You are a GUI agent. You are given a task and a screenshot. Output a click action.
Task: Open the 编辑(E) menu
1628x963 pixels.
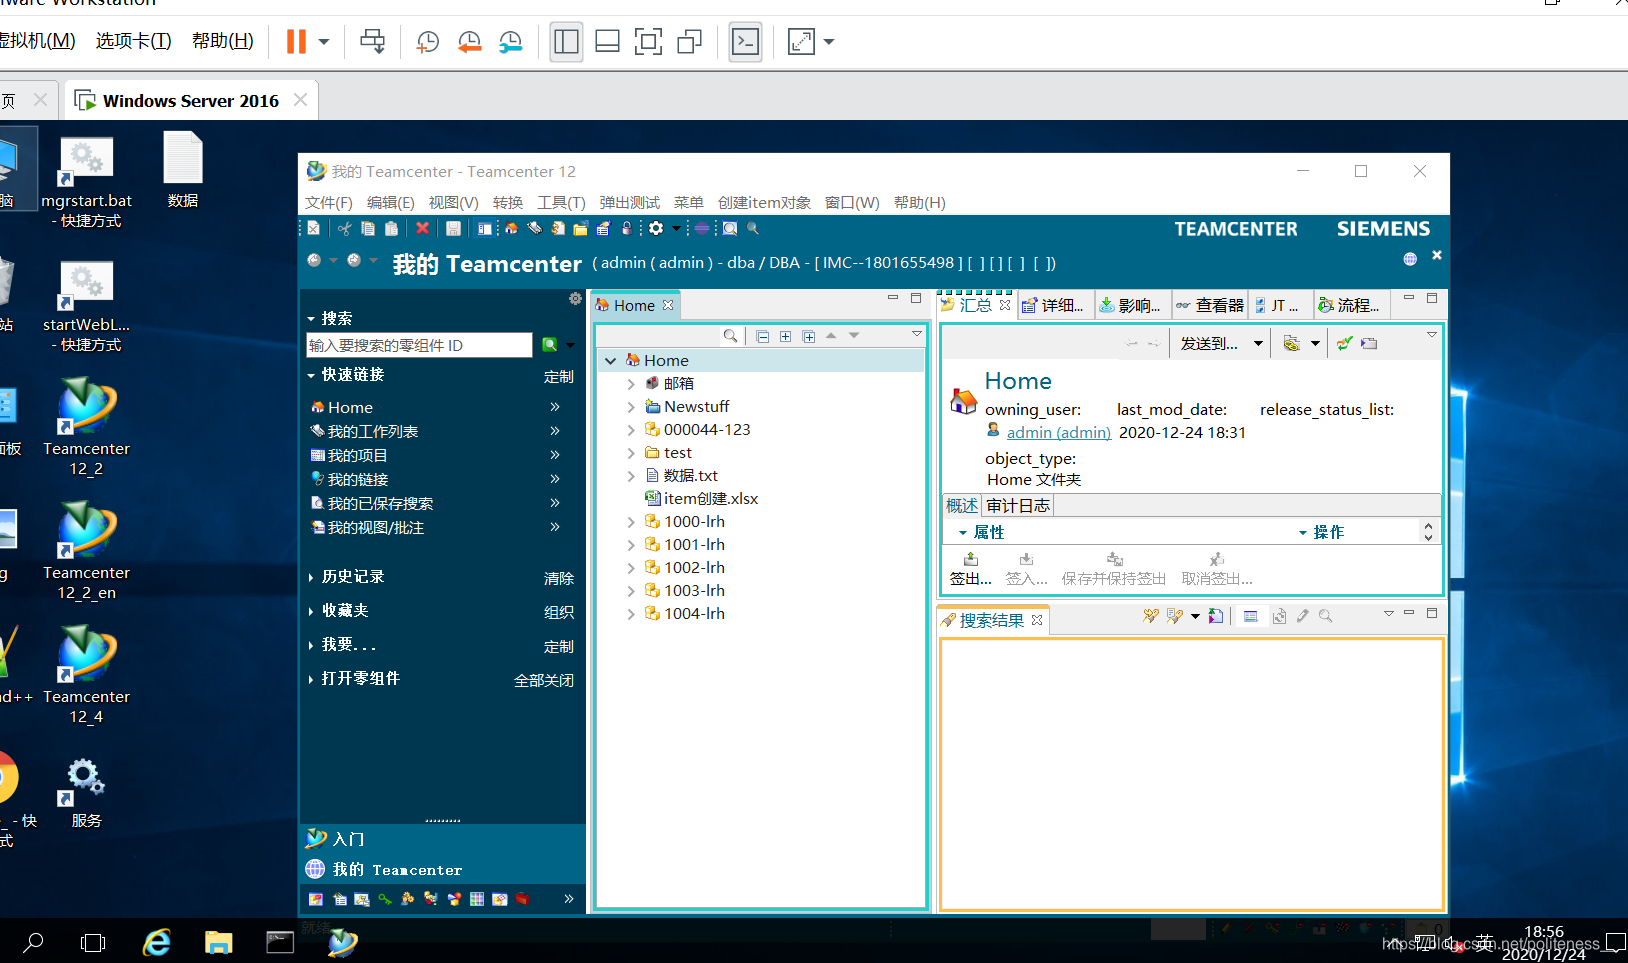(x=390, y=203)
